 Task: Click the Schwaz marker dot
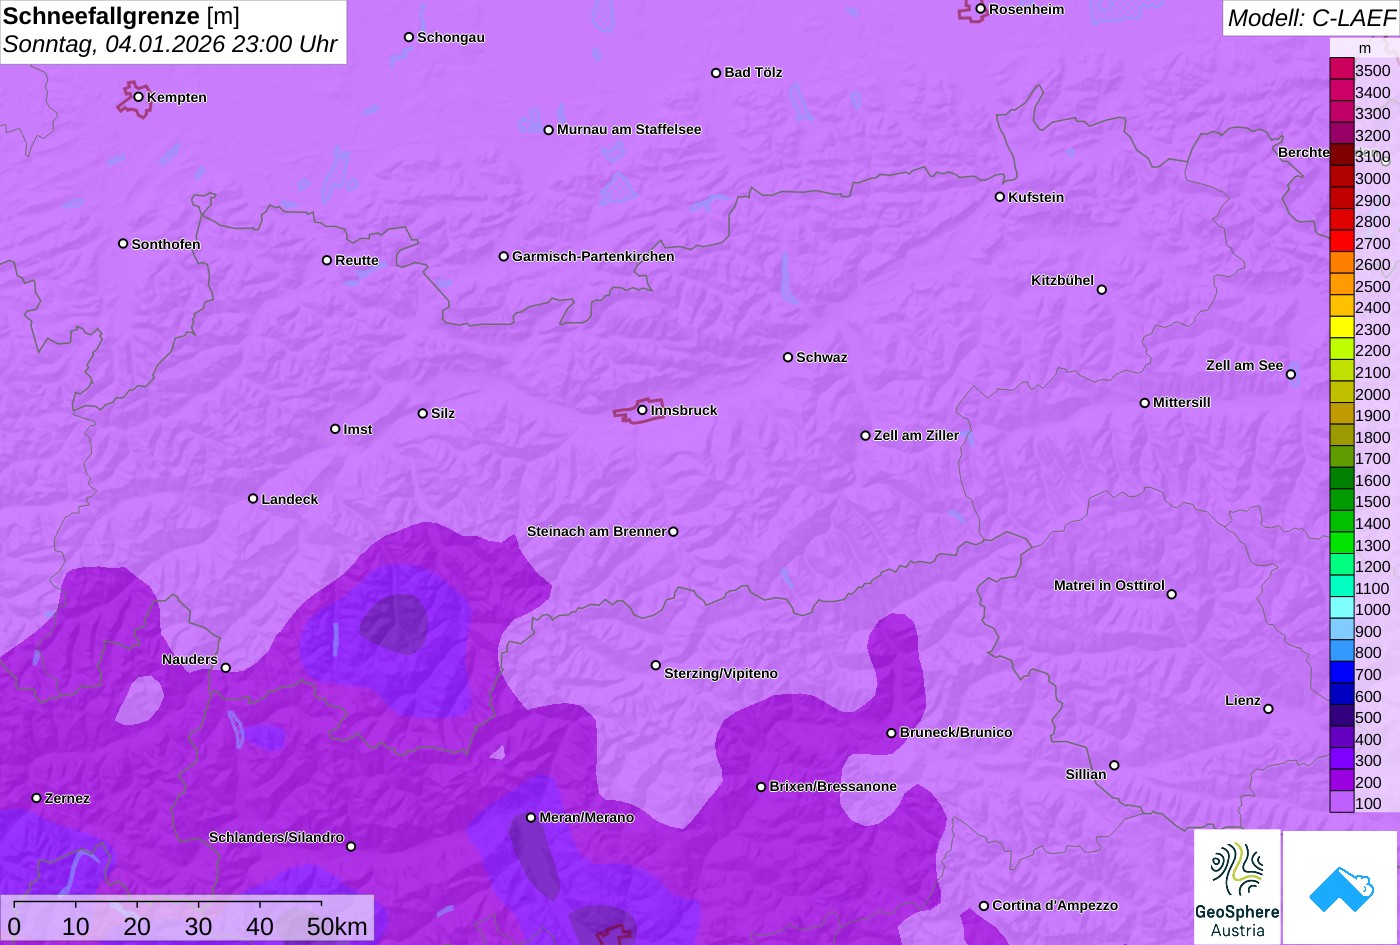pyautogui.click(x=788, y=357)
